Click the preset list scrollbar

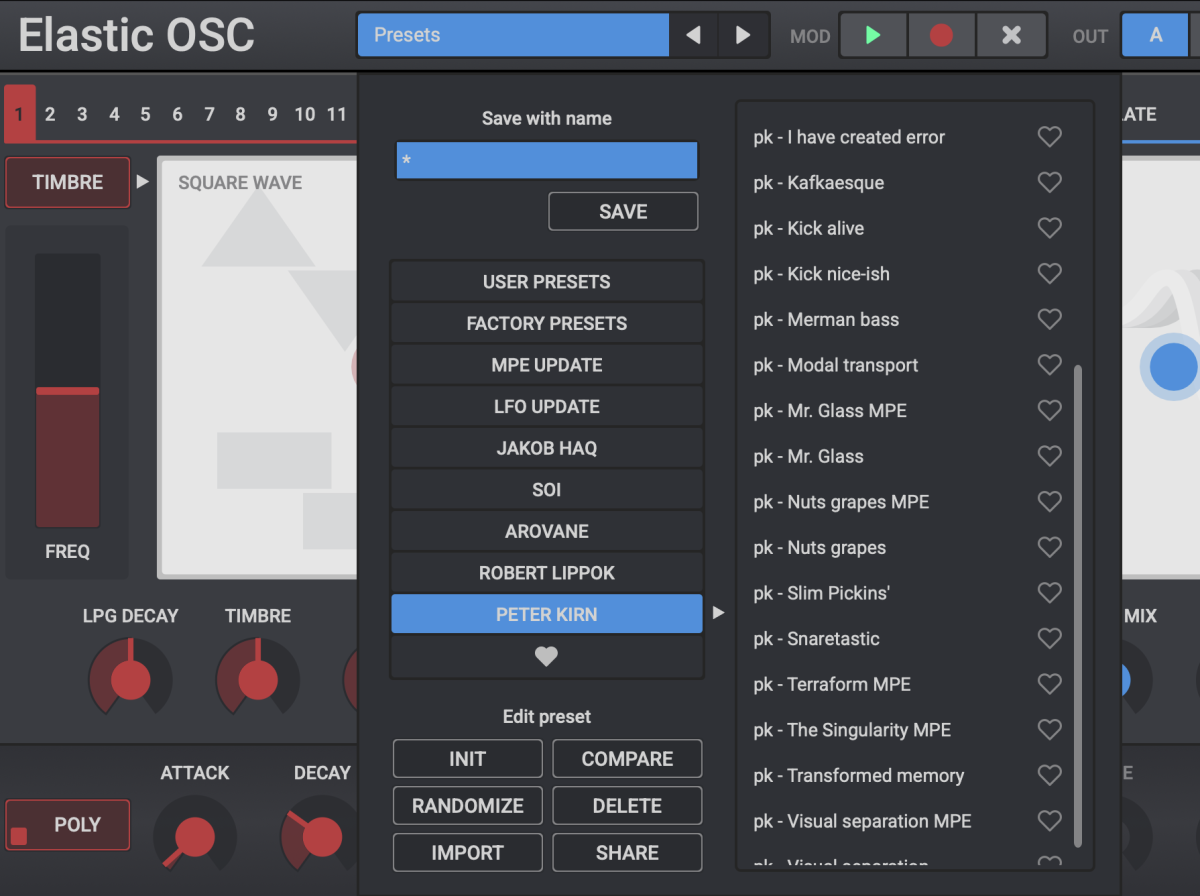pos(1077,606)
